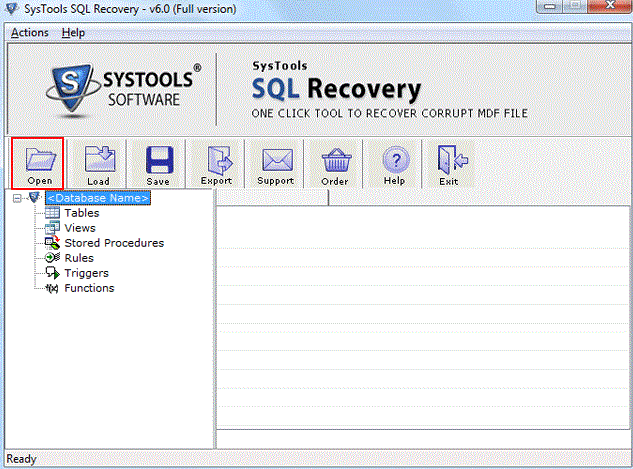Click the database shield icon in tree
Screen dimensions: 633x469
(x=34, y=197)
